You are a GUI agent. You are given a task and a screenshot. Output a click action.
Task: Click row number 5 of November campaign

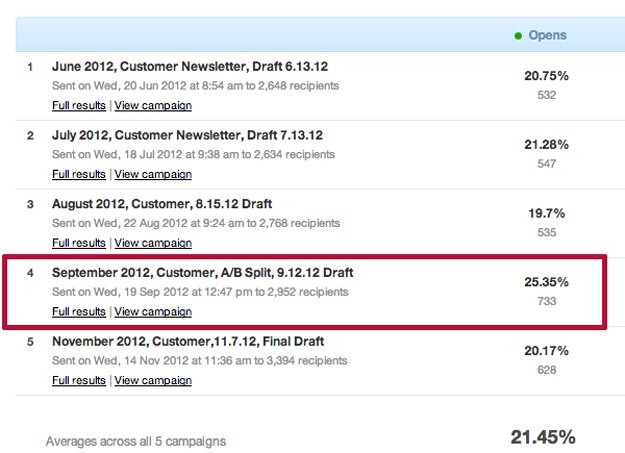pos(30,342)
